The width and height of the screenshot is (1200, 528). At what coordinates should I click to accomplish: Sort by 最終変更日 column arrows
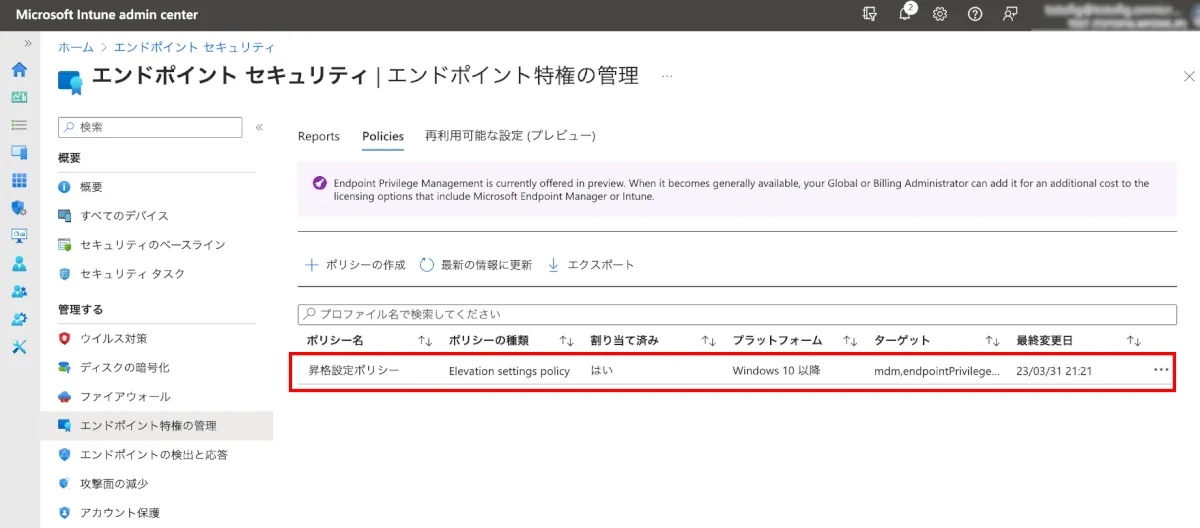1134,341
